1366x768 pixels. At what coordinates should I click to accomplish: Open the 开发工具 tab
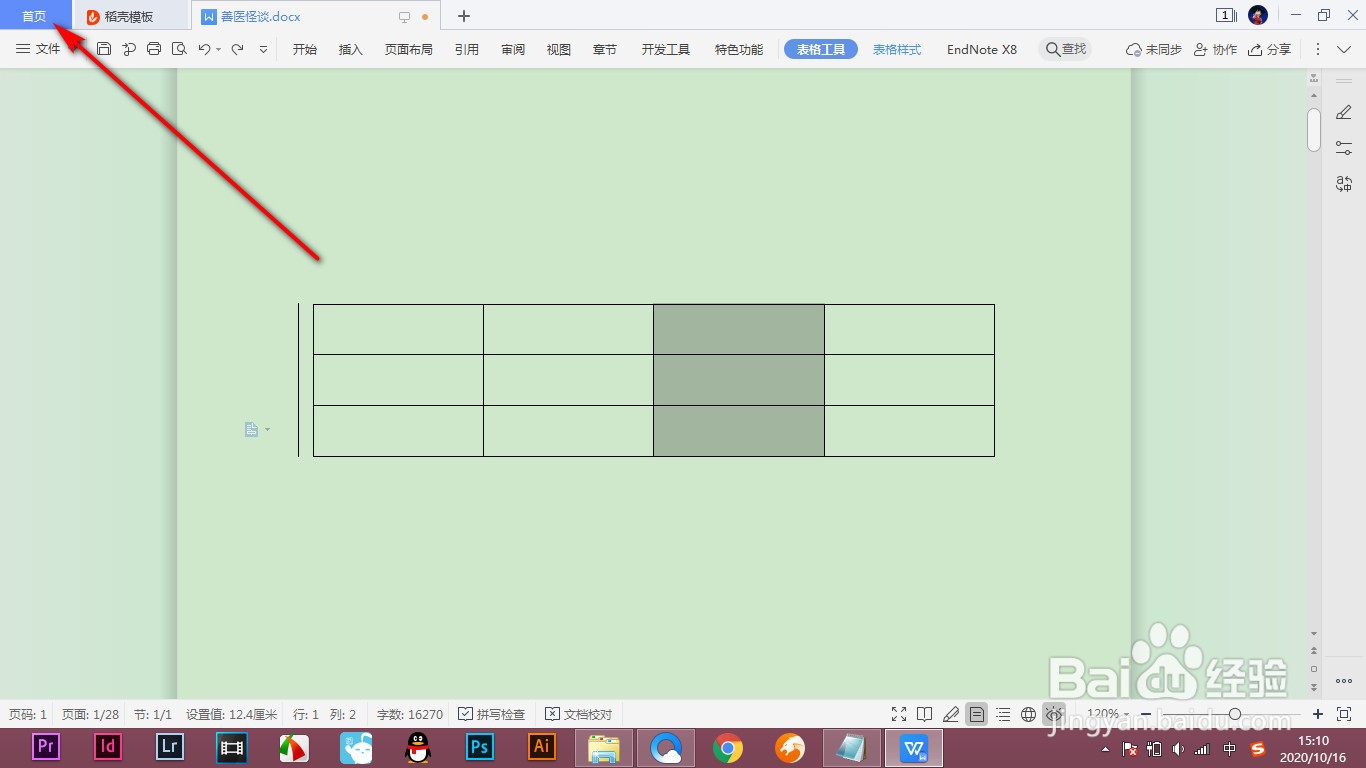tap(666, 49)
